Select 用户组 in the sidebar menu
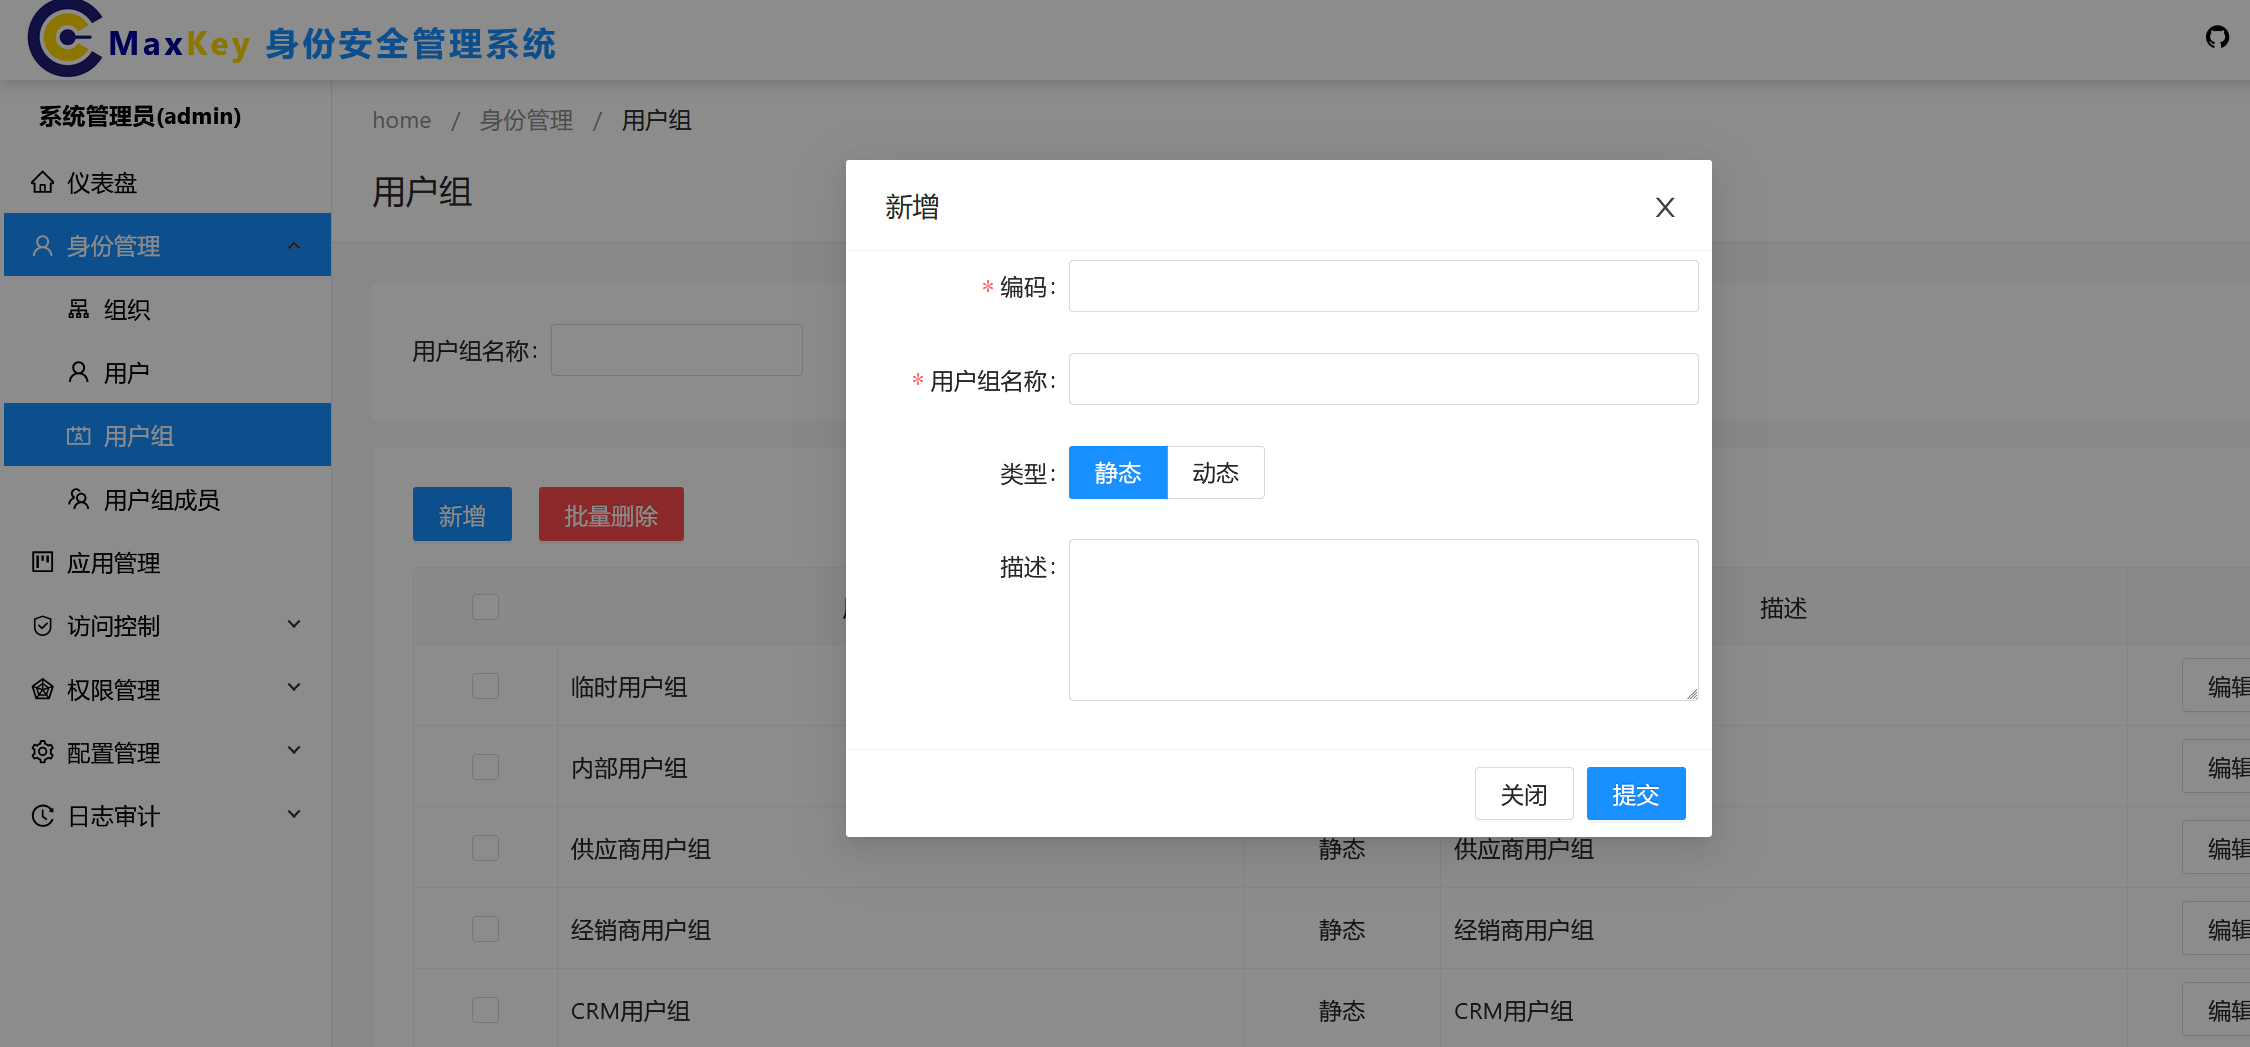The image size is (2250, 1047). pyautogui.click(x=139, y=435)
